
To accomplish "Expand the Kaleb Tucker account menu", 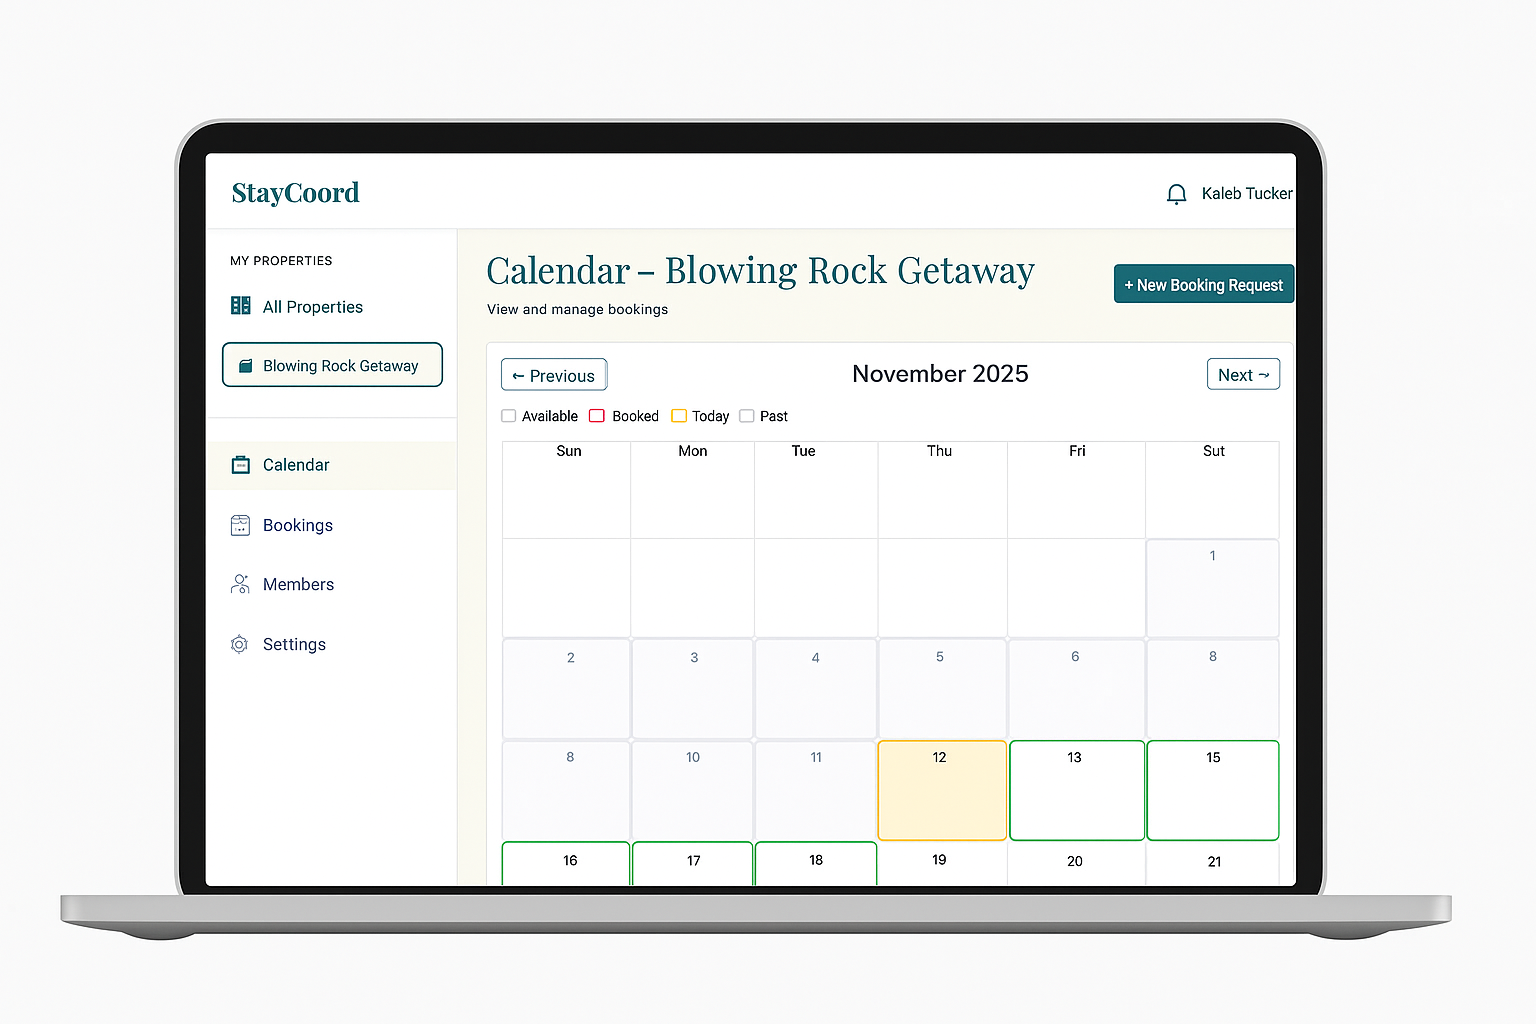I will pos(1246,193).
